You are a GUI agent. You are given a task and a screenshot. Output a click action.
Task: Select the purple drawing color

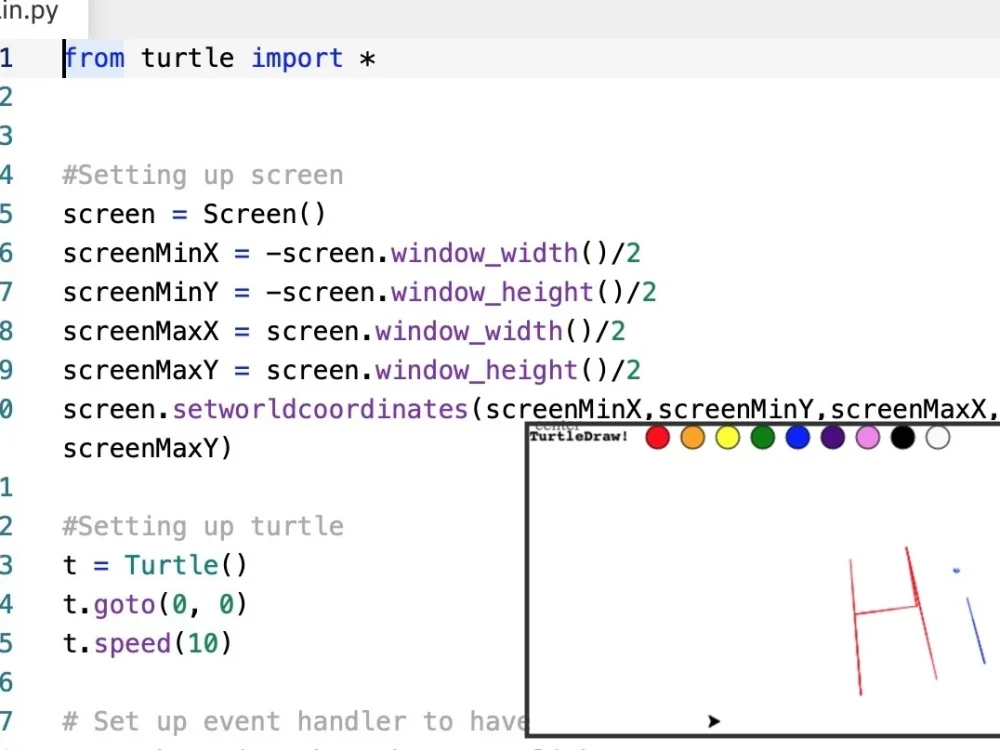(x=832, y=437)
